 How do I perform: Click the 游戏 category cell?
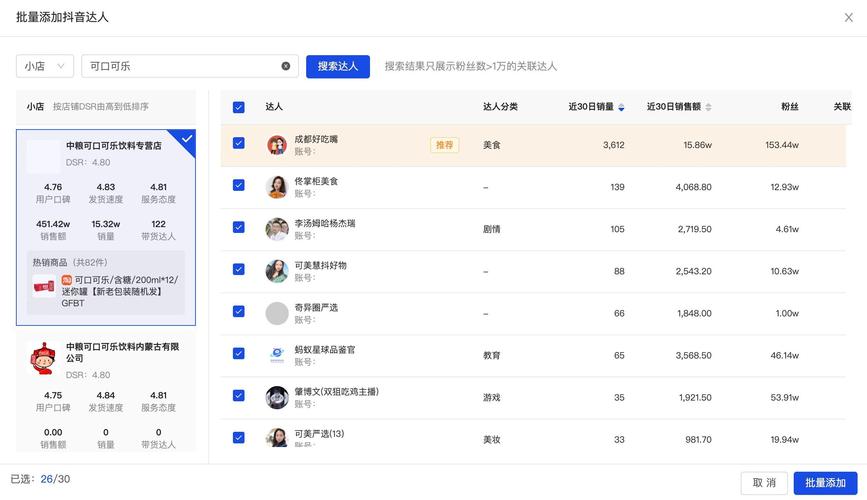point(492,397)
